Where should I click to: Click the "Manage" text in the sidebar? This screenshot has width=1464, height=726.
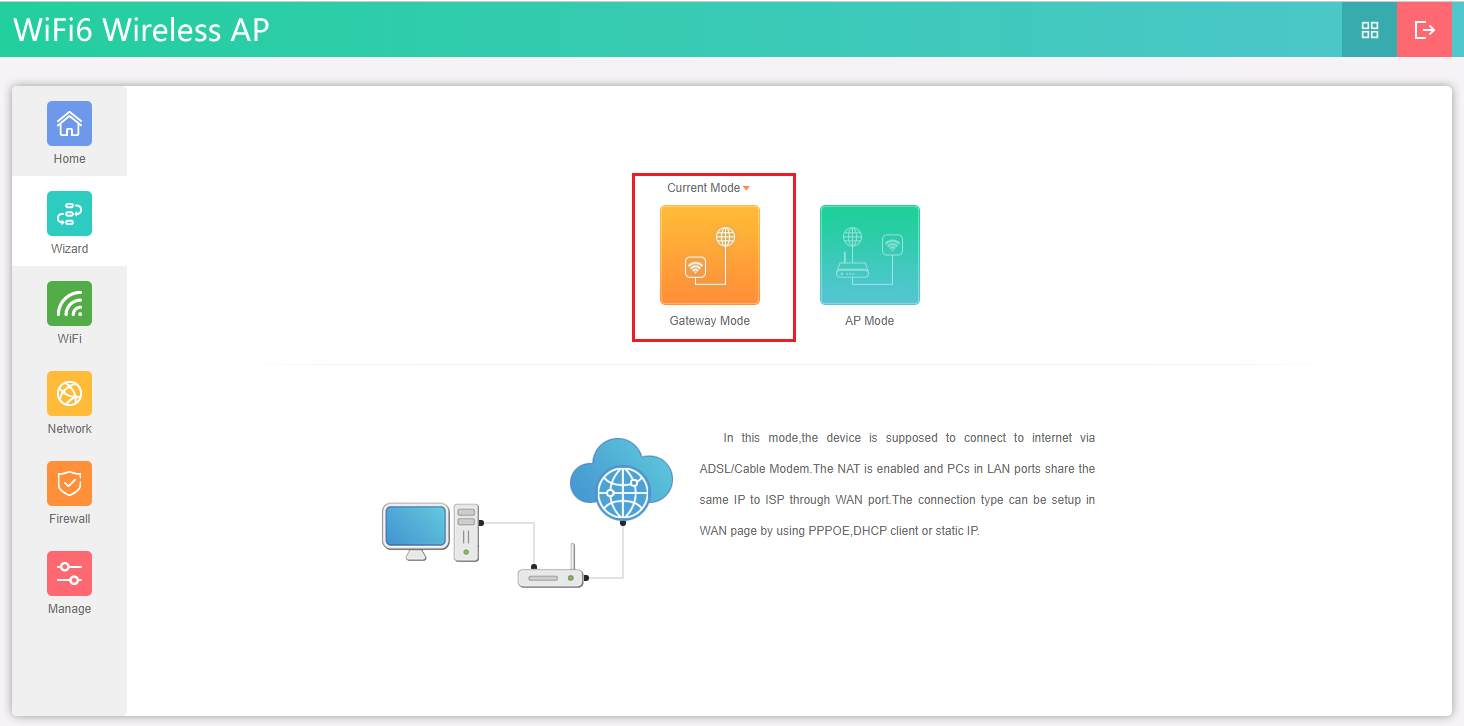[69, 609]
